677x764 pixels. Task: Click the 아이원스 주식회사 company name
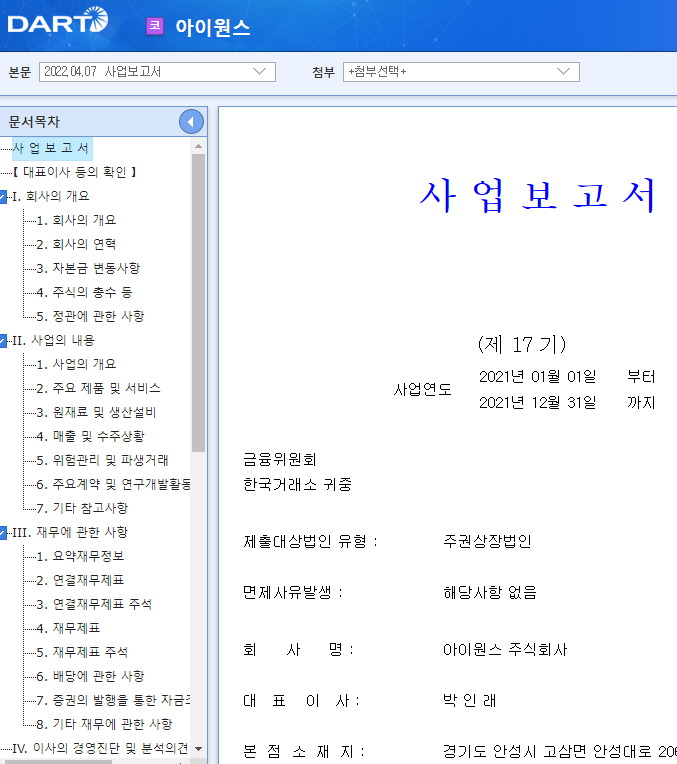pos(505,649)
